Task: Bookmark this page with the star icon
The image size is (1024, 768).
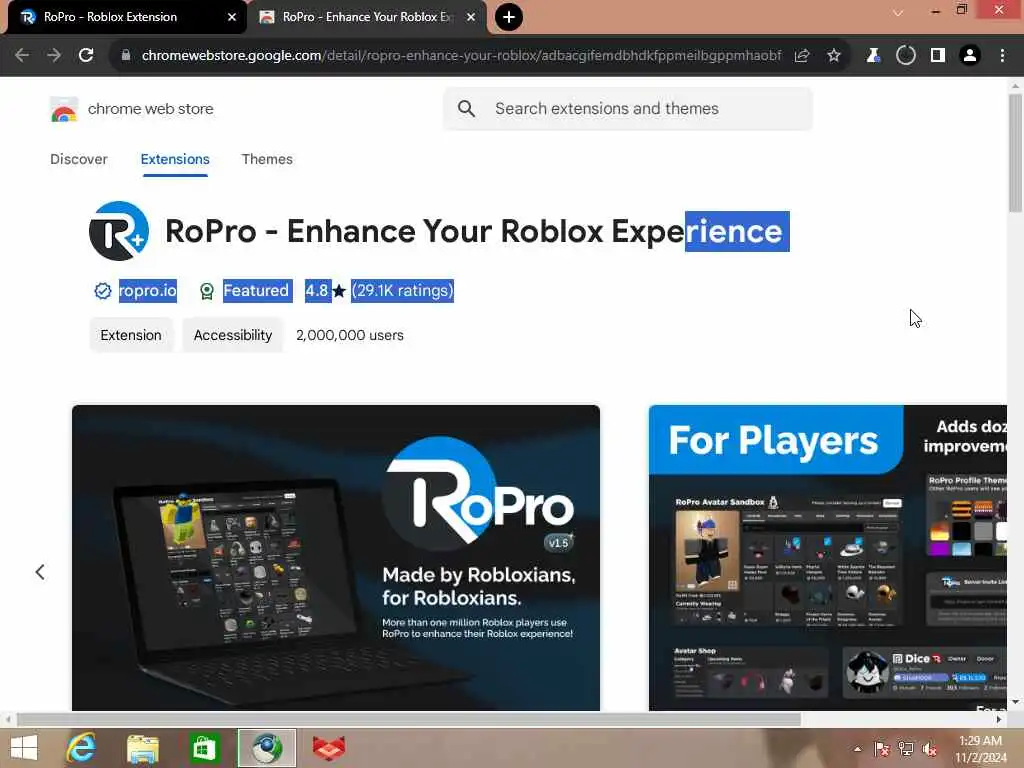Action: click(x=834, y=56)
